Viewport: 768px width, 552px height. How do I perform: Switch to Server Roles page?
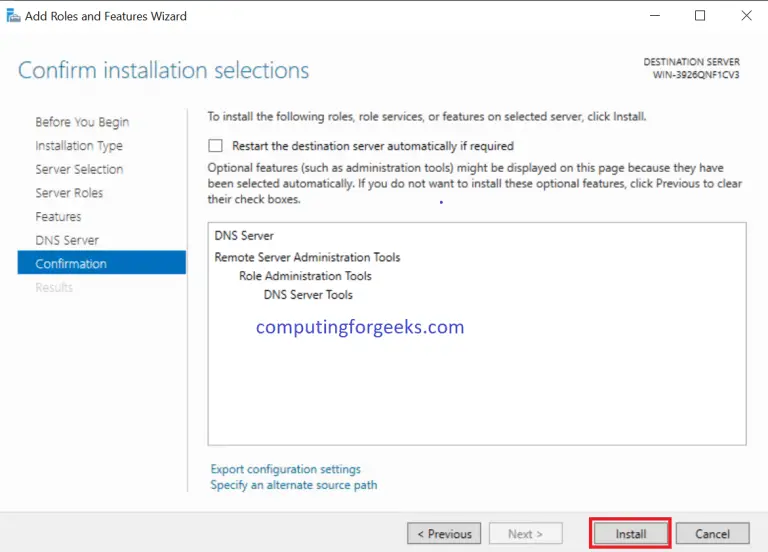pyautogui.click(x=69, y=193)
